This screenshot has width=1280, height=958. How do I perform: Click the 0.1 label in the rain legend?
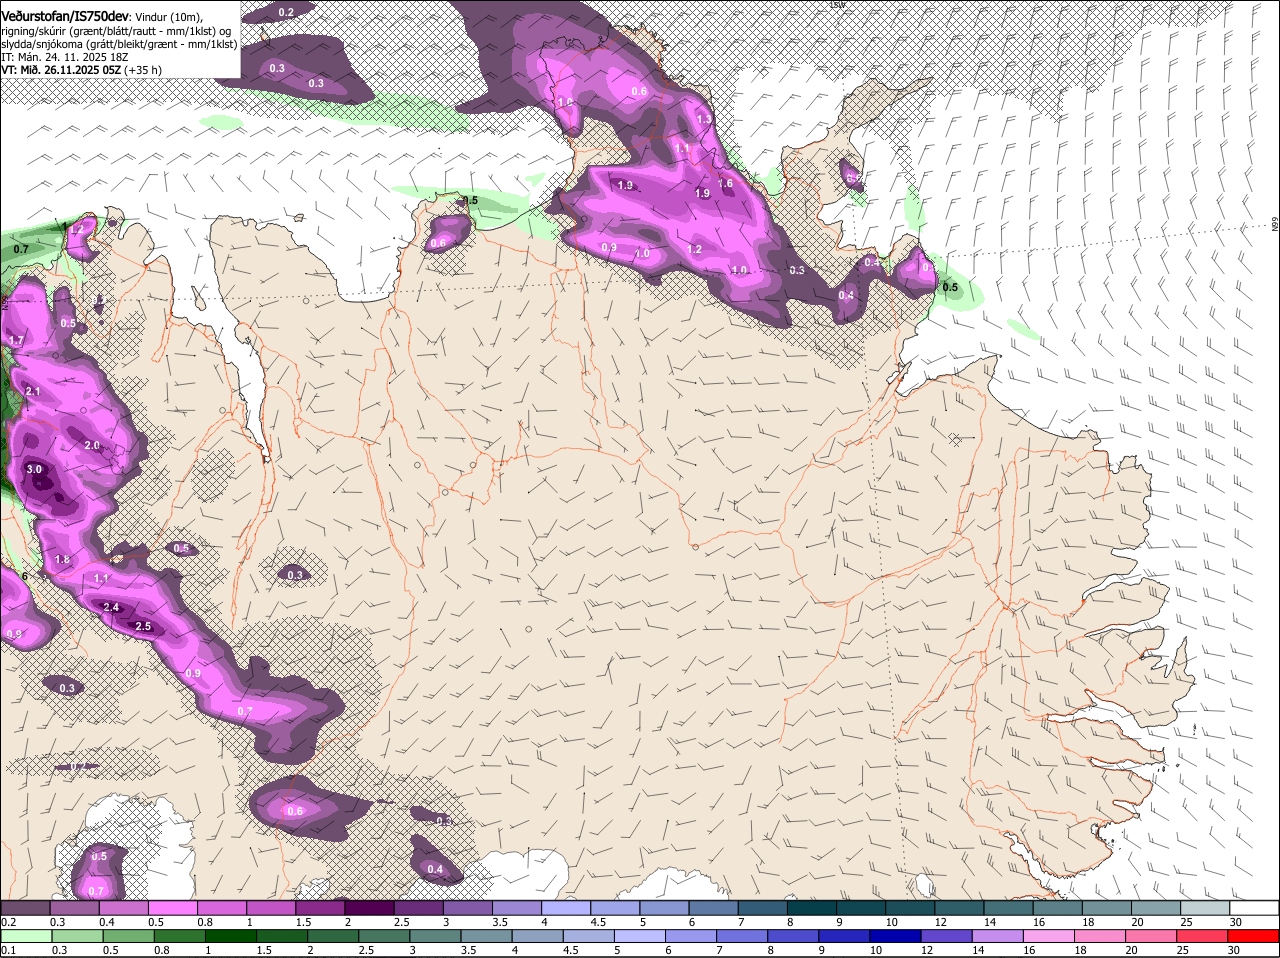click(8, 950)
